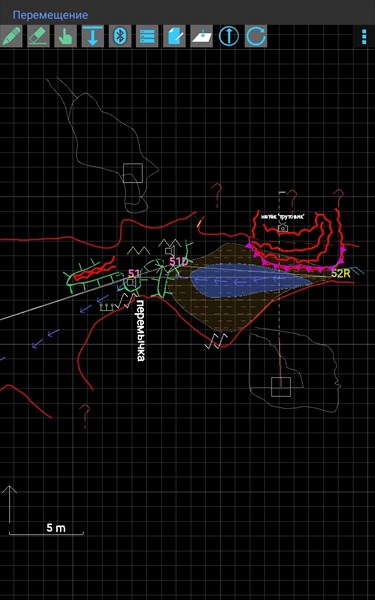Switch plan/profile view icon
The width and height of the screenshot is (375, 600).
click(x=201, y=36)
